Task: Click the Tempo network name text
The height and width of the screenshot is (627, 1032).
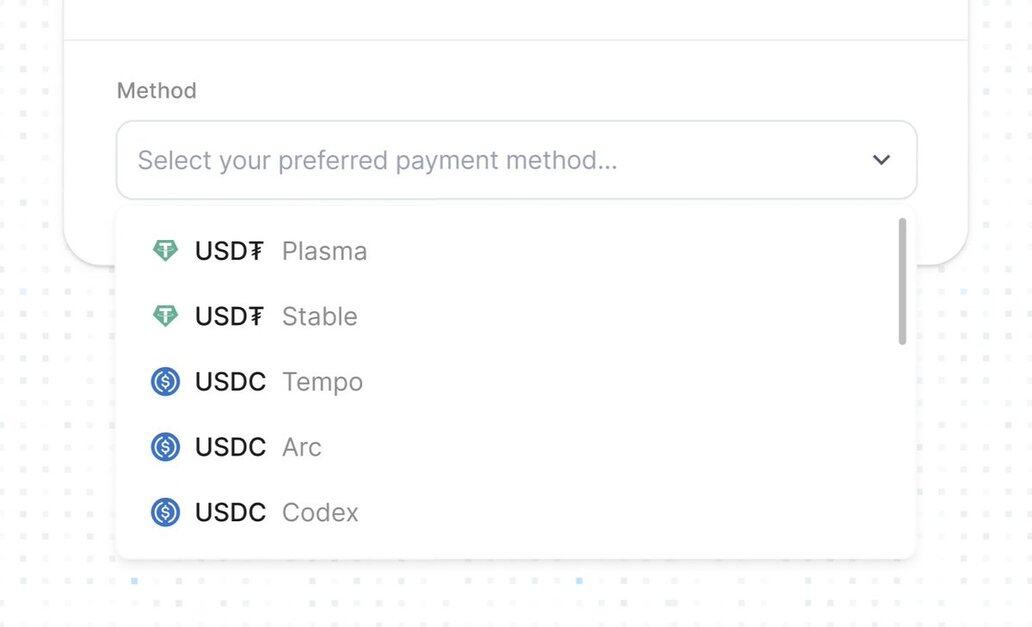Action: (322, 382)
